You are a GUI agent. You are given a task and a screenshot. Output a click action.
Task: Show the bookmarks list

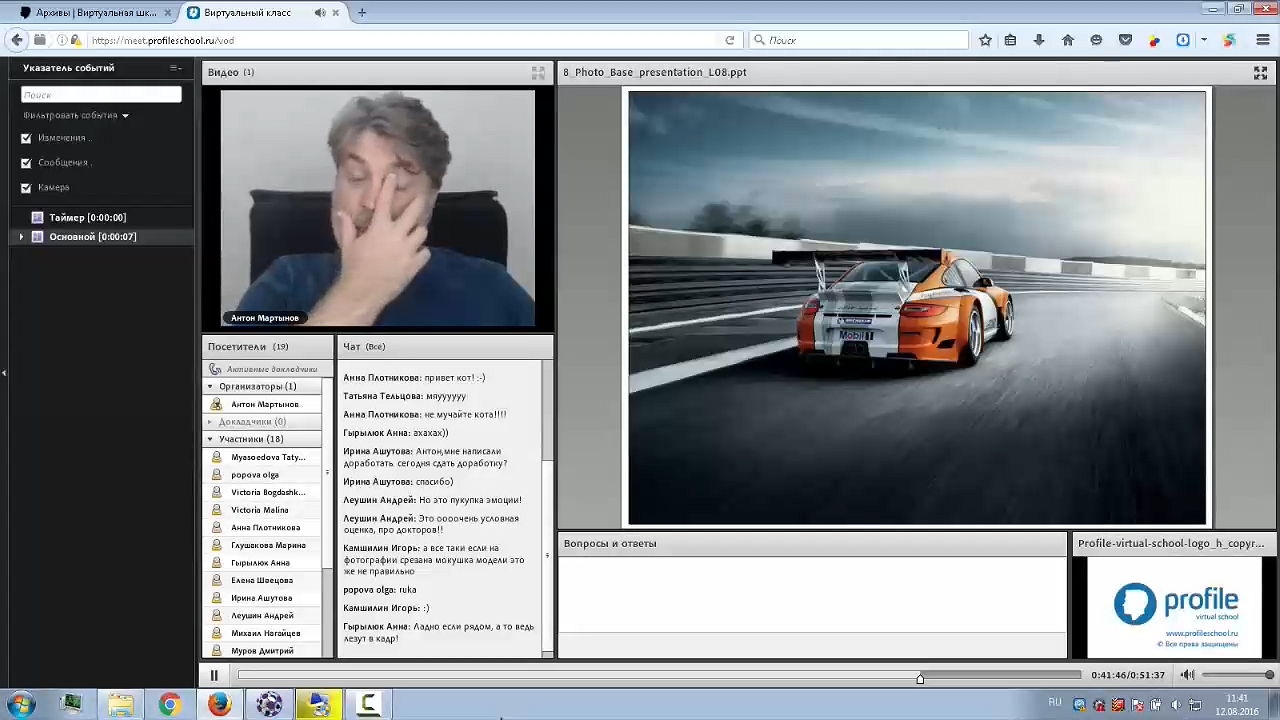point(1011,40)
